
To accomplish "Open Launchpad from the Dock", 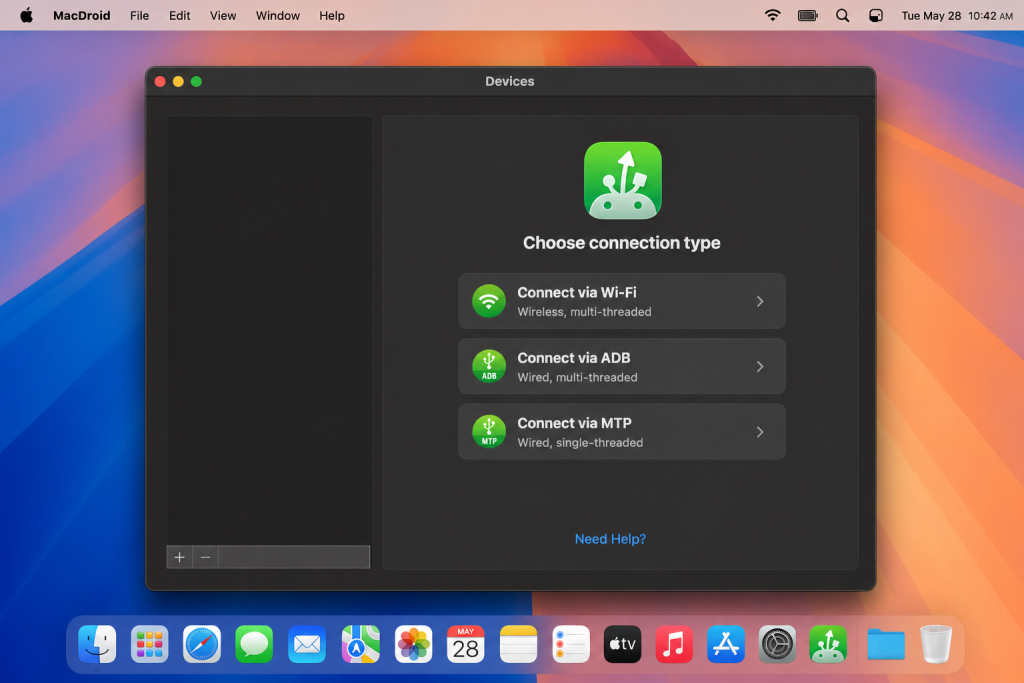I will pyautogui.click(x=150, y=644).
